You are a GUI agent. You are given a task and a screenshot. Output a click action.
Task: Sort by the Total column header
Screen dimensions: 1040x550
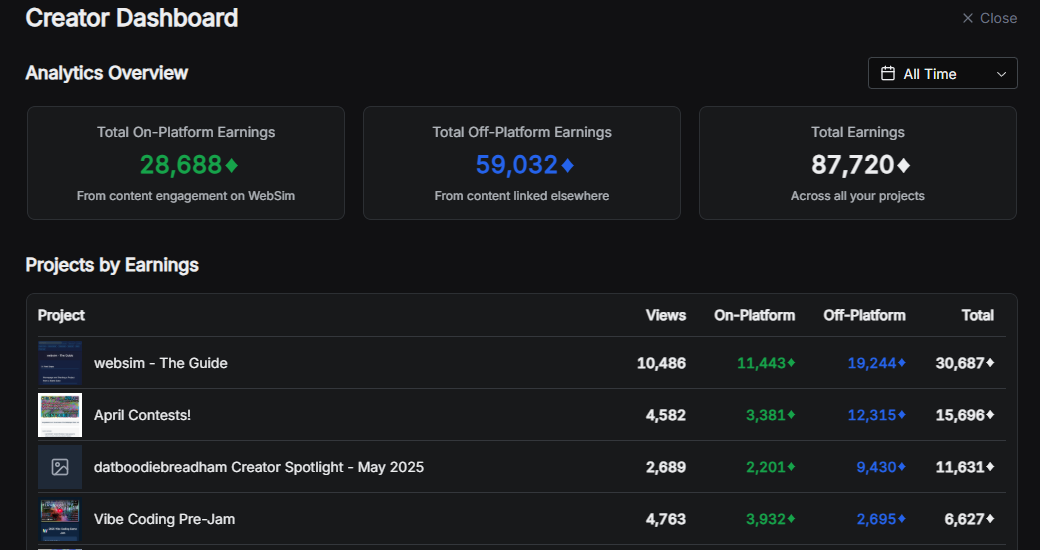tap(977, 315)
